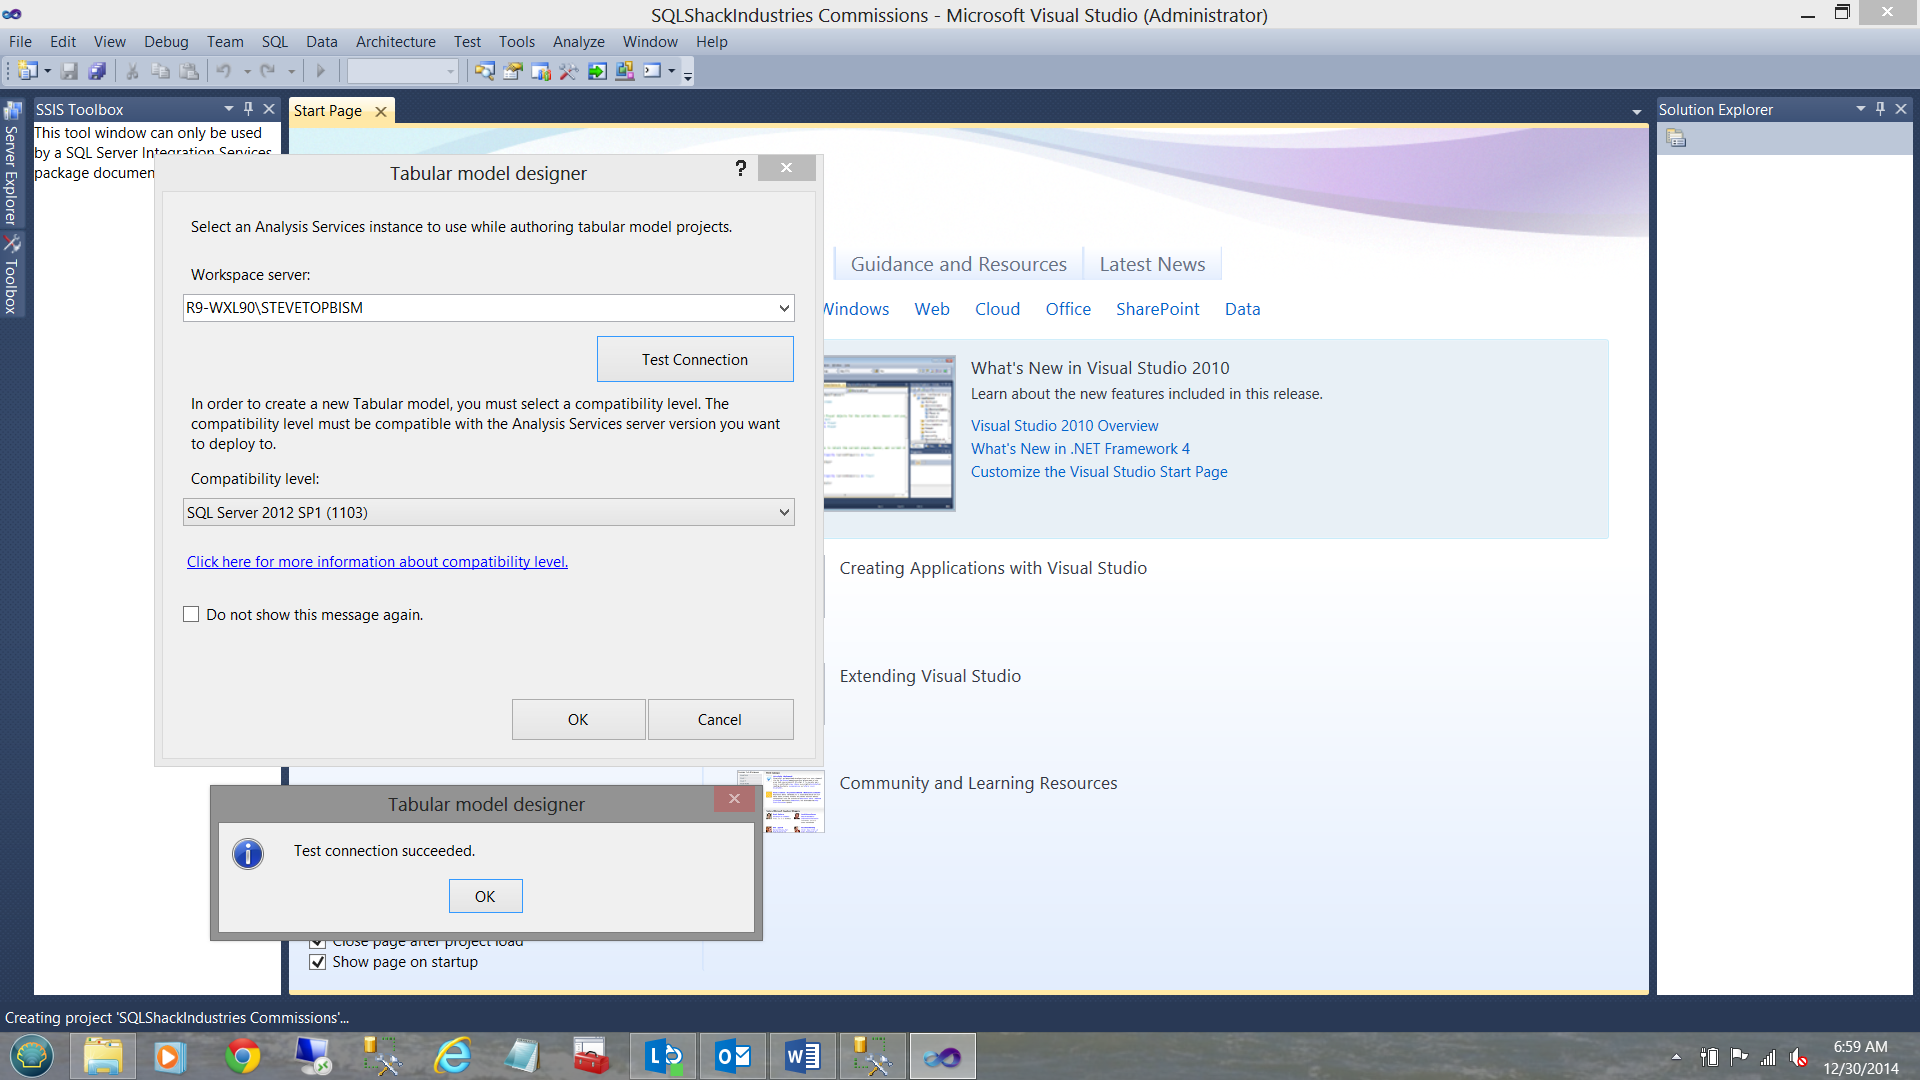This screenshot has width=1920, height=1080.
Task: Click the dialog help question mark
Action: coord(740,168)
